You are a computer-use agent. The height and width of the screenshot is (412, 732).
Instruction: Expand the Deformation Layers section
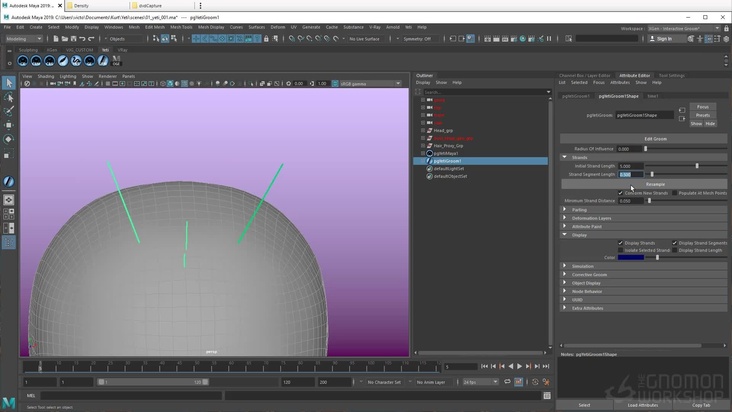(x=591, y=218)
